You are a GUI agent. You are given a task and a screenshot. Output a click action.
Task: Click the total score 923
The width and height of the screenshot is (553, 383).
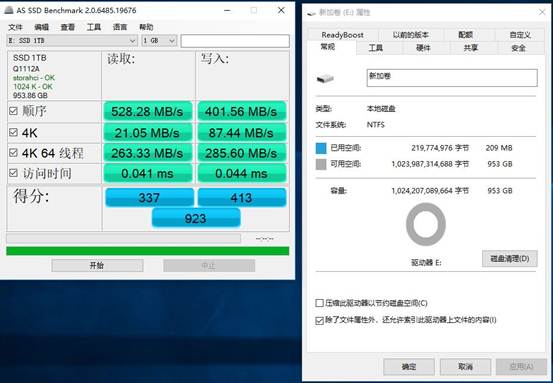click(196, 218)
